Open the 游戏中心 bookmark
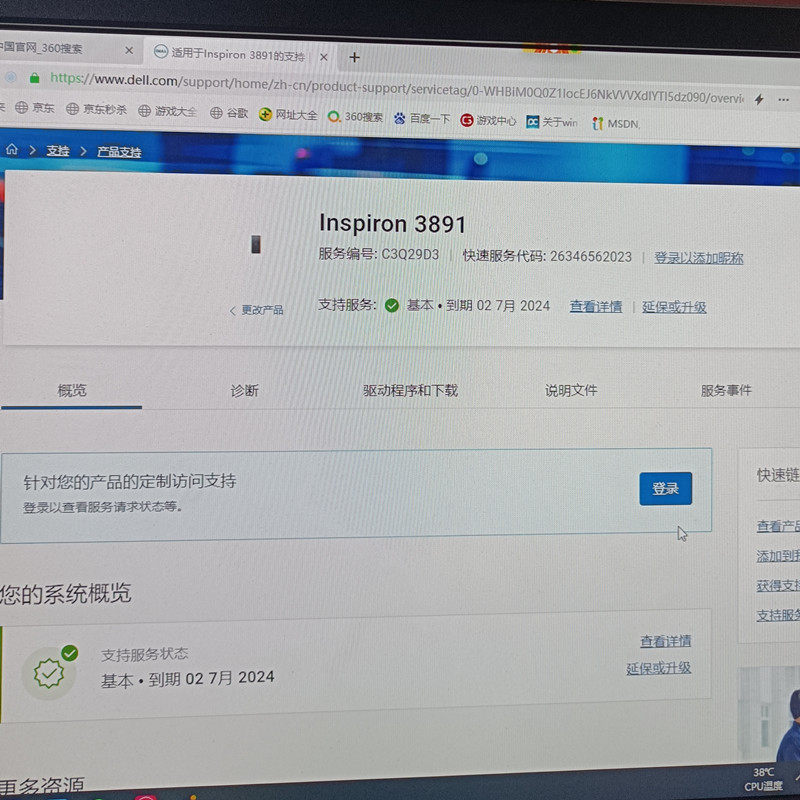 (x=488, y=121)
